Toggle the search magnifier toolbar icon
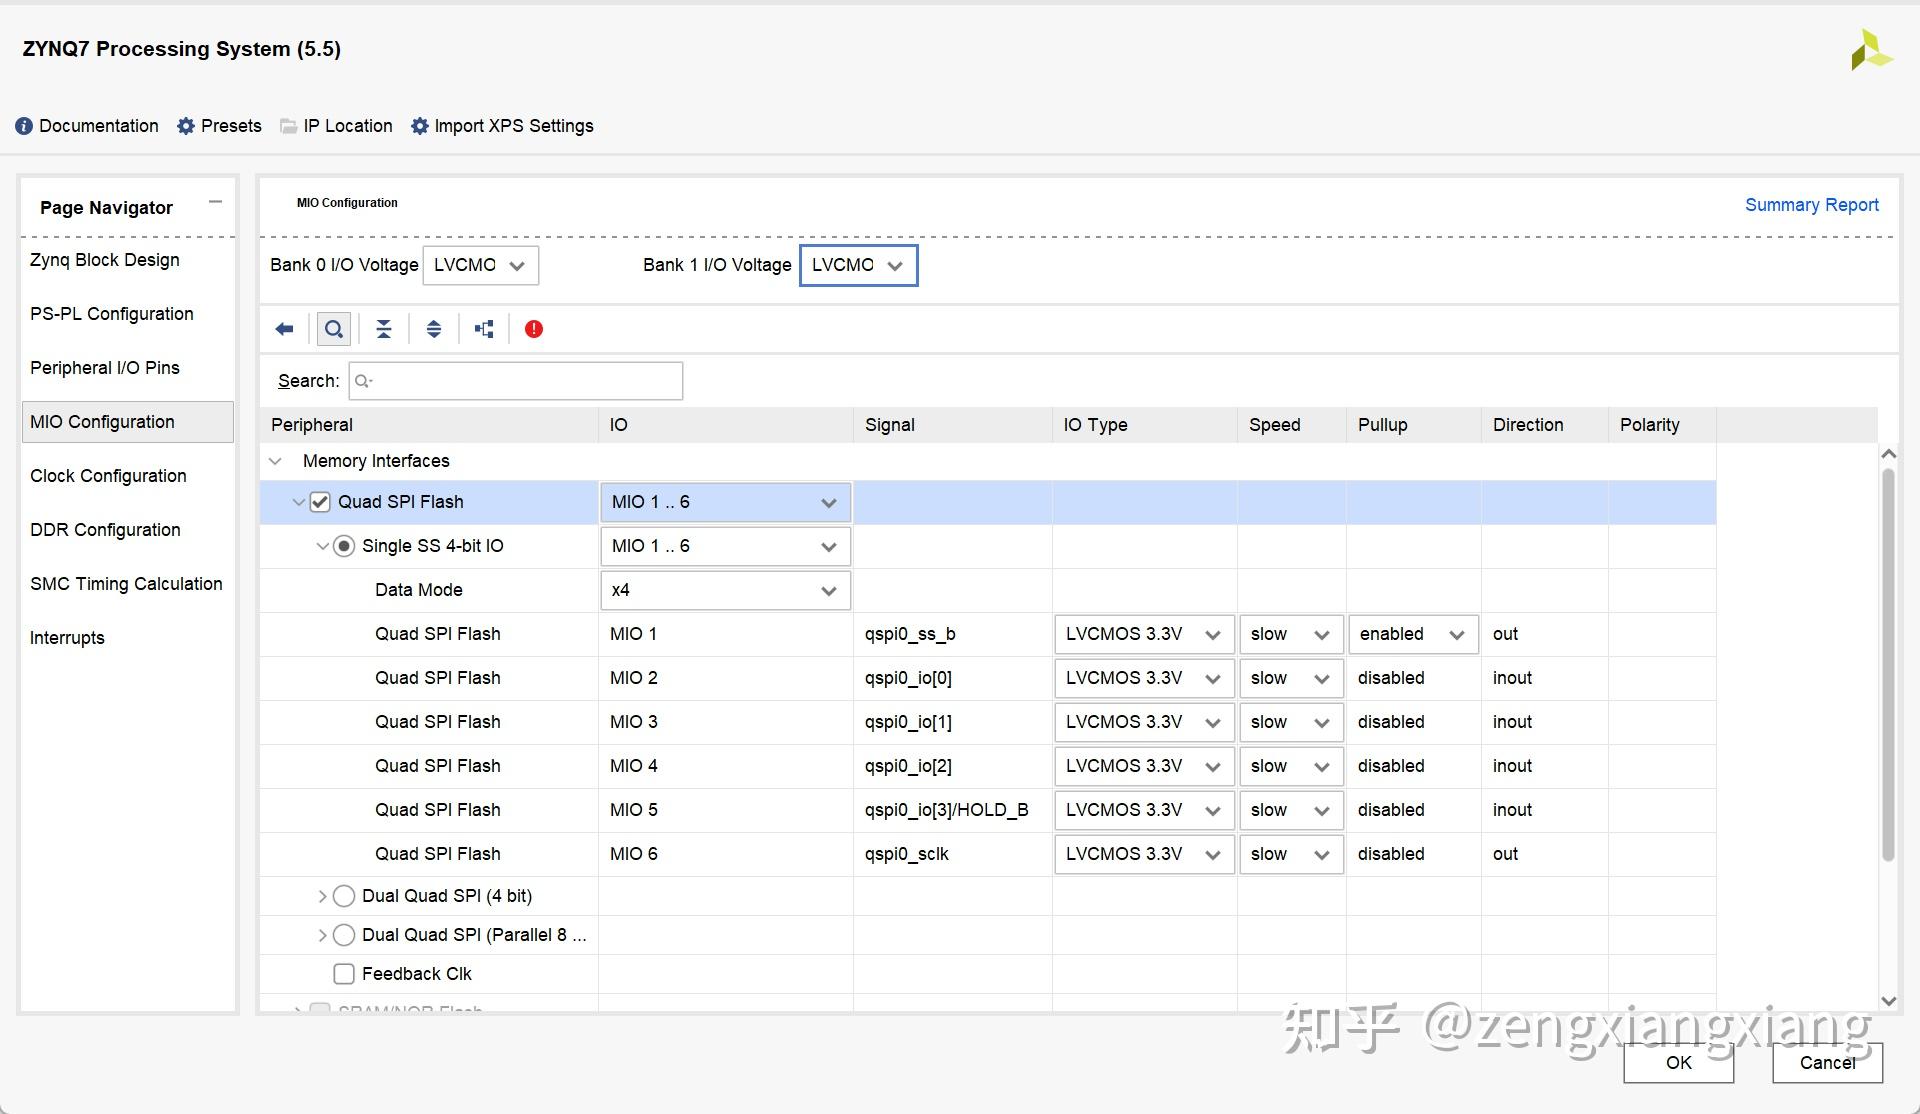 [x=334, y=329]
